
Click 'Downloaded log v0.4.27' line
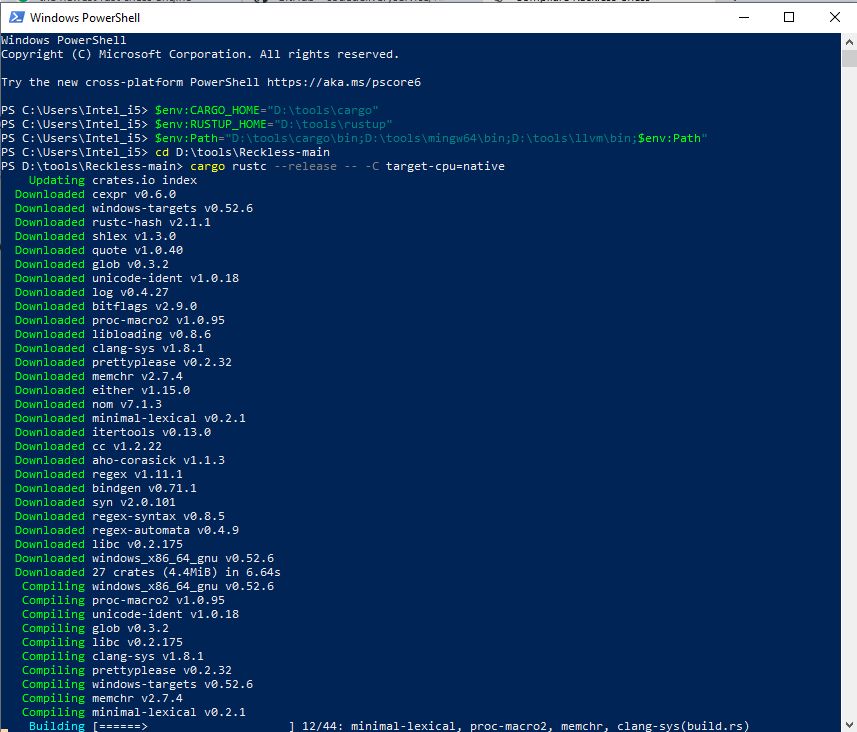point(92,292)
